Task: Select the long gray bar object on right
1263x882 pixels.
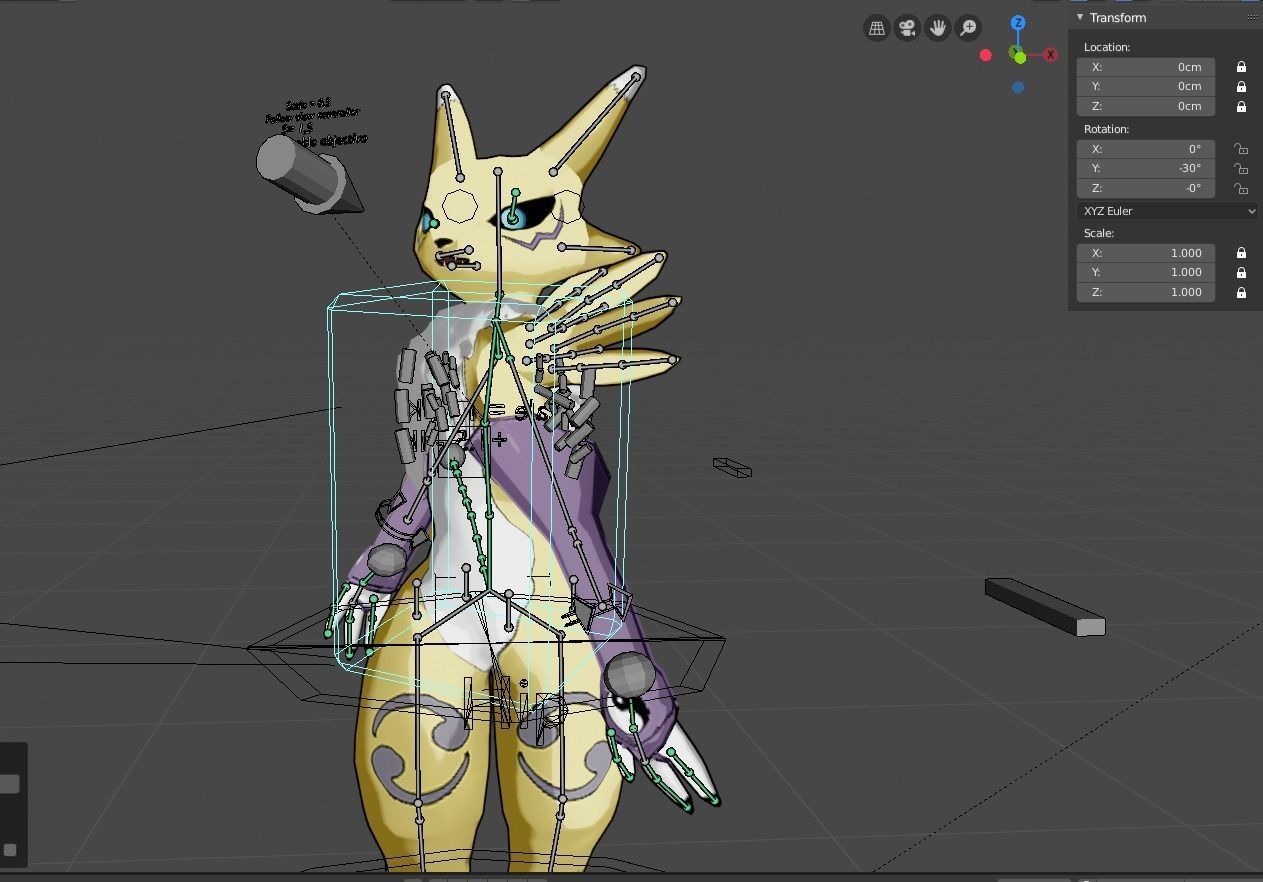Action: tap(1045, 606)
